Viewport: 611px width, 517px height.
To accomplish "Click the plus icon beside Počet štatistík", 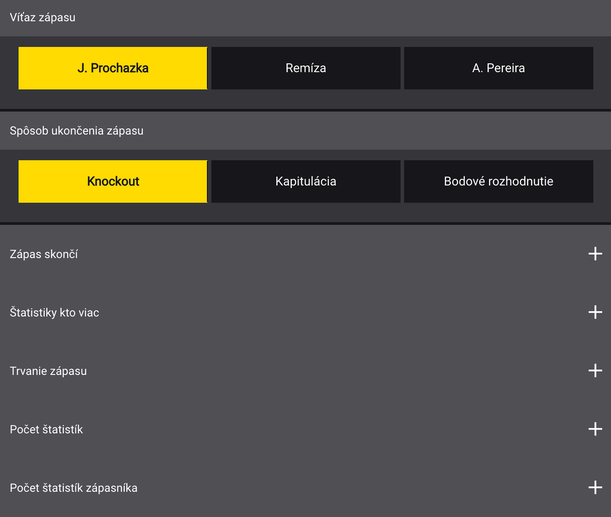I will [x=595, y=429].
